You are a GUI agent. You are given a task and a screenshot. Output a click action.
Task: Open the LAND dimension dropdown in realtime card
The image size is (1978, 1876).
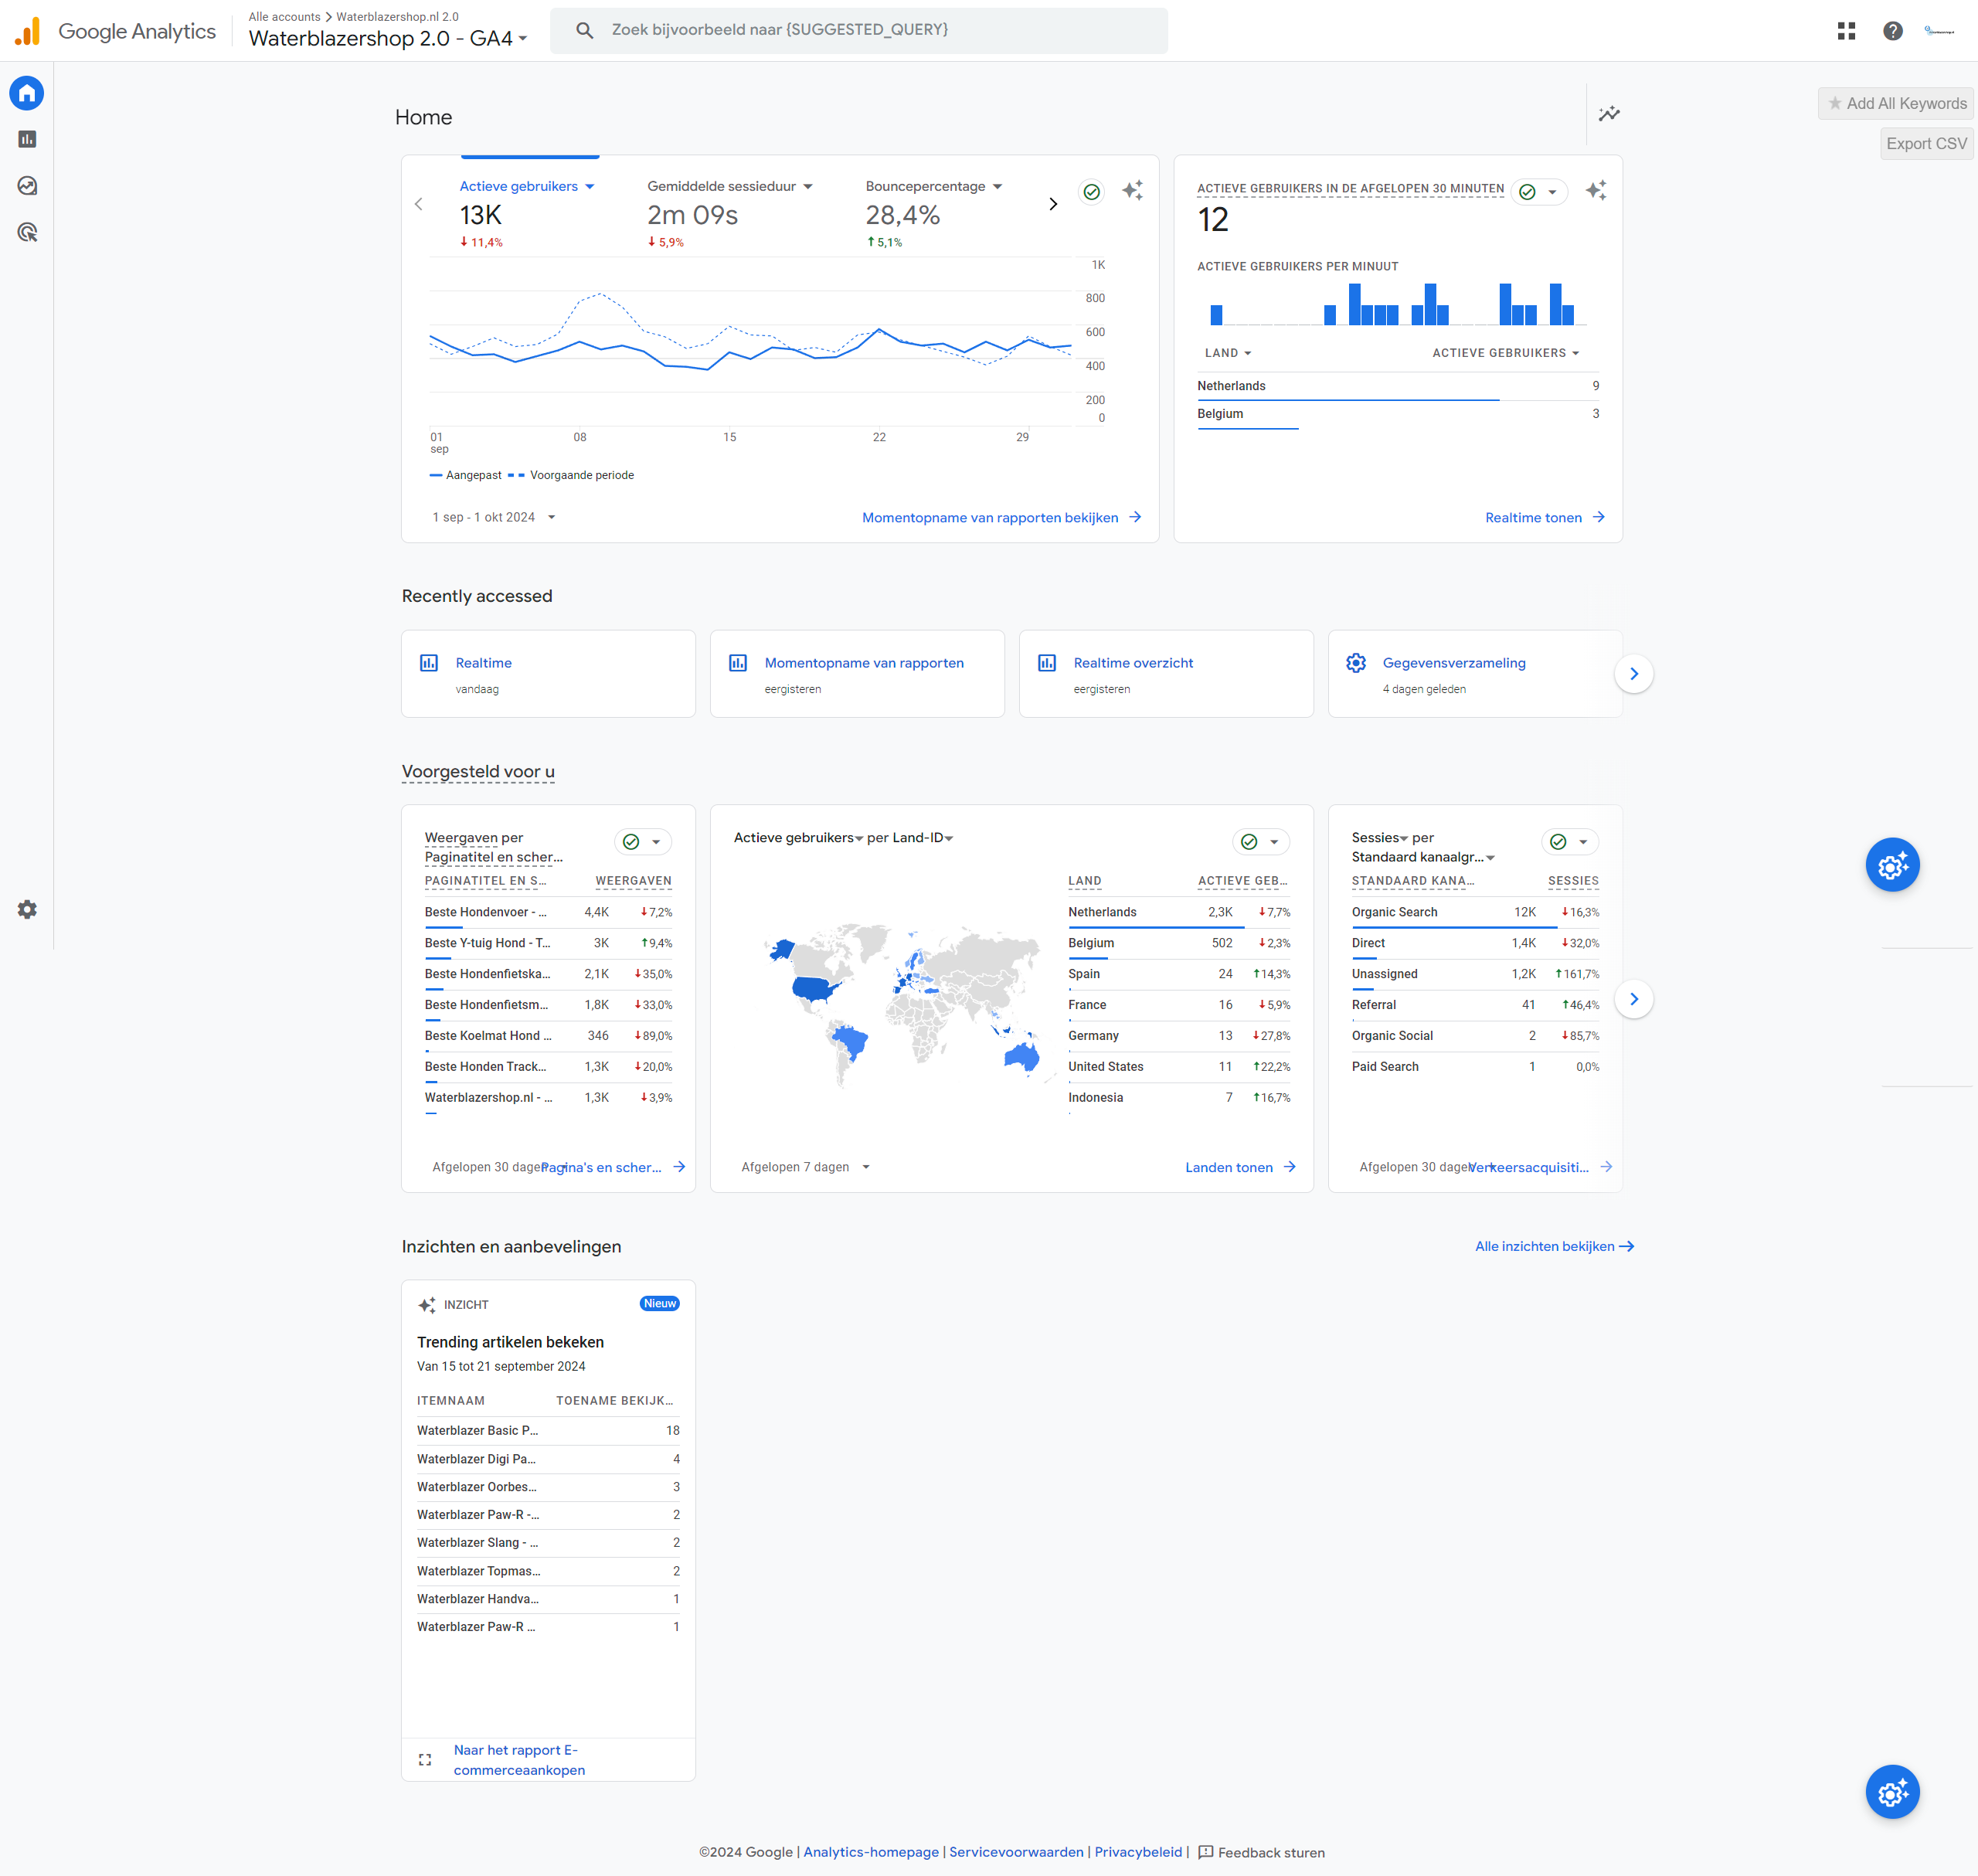(1228, 353)
